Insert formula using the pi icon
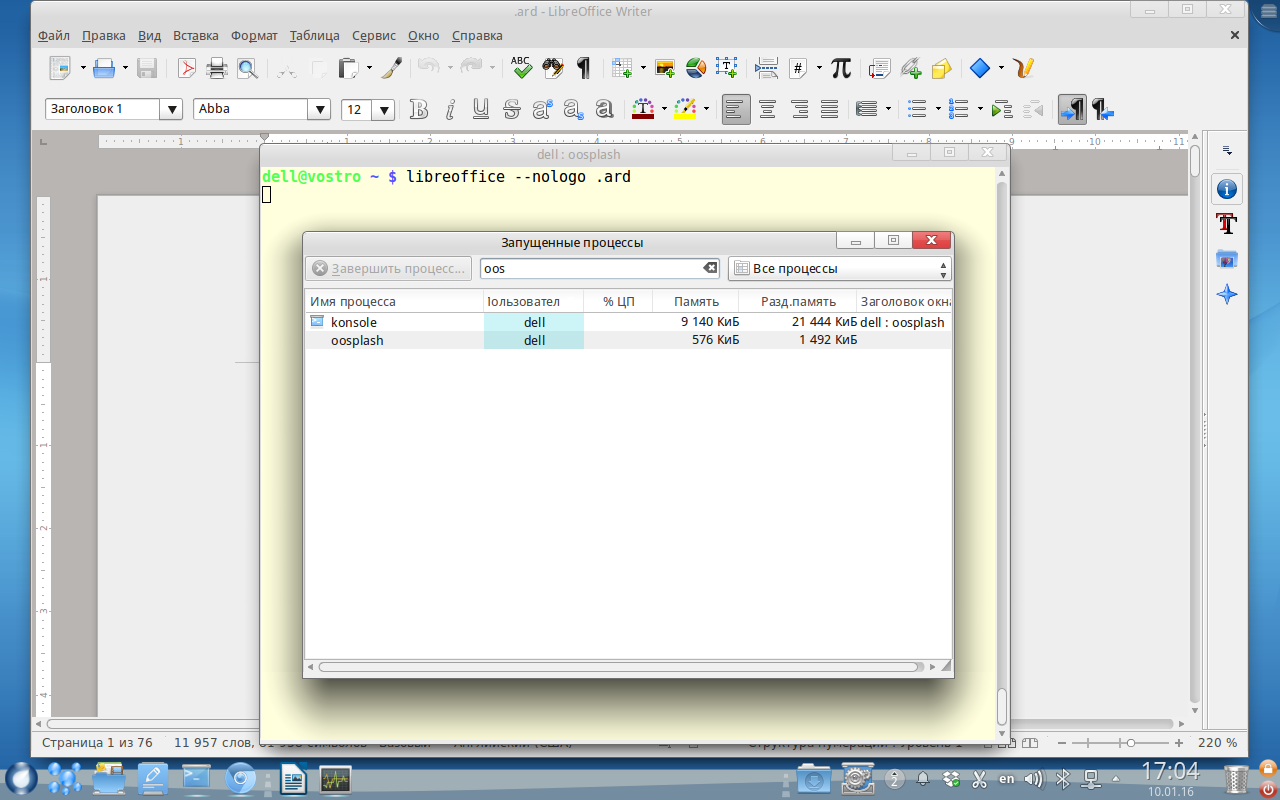The height and width of the screenshot is (800, 1280). click(841, 68)
